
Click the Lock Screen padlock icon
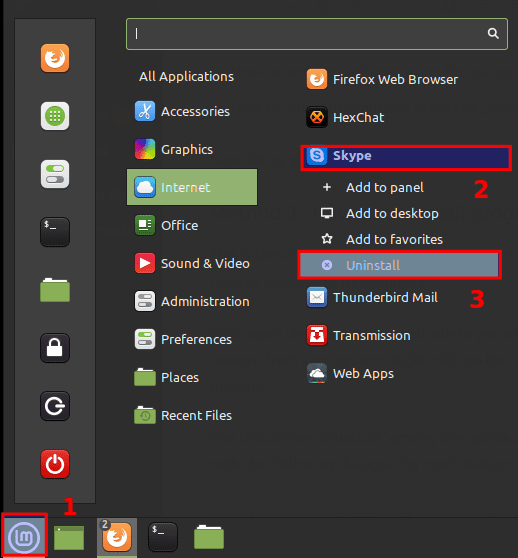pos(55,348)
